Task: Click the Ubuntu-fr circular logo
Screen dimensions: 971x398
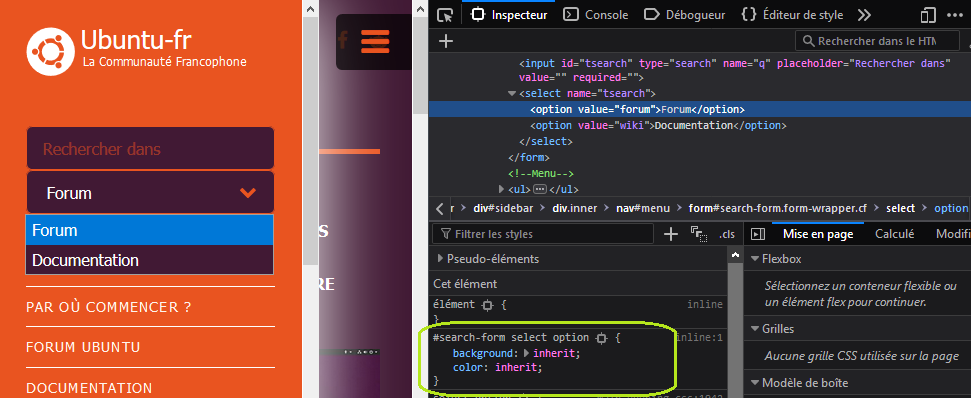Action: tap(51, 51)
